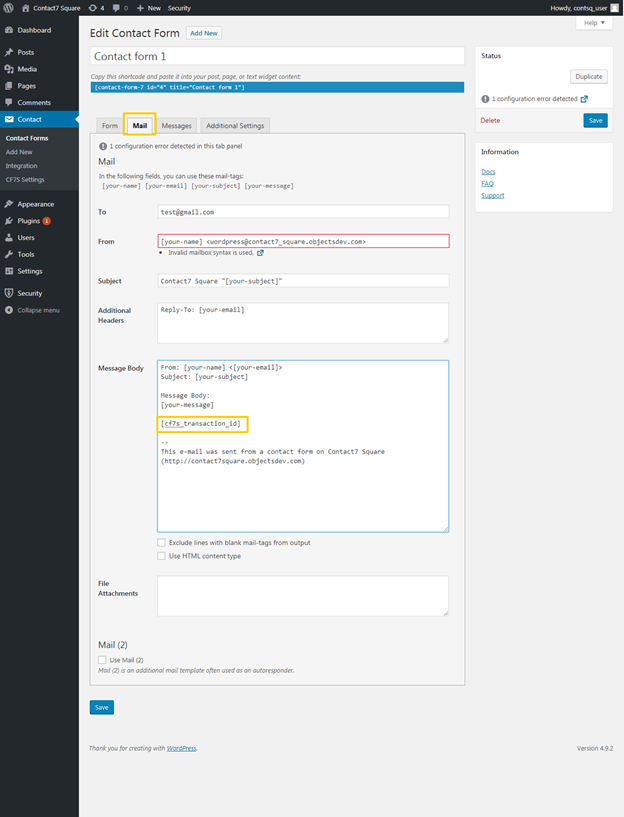
Task: Click the Additional Headers textarea
Action: [303, 323]
